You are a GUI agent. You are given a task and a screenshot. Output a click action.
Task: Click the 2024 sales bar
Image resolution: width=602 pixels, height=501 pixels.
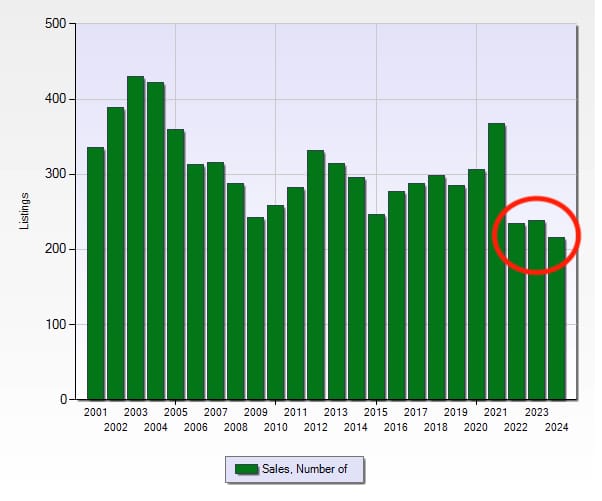tap(556, 318)
